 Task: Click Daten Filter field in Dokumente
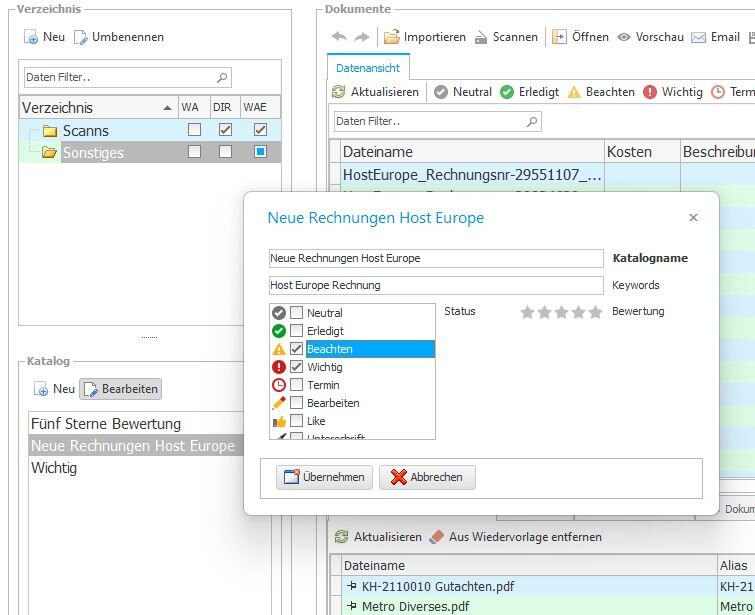pyautogui.click(x=438, y=121)
